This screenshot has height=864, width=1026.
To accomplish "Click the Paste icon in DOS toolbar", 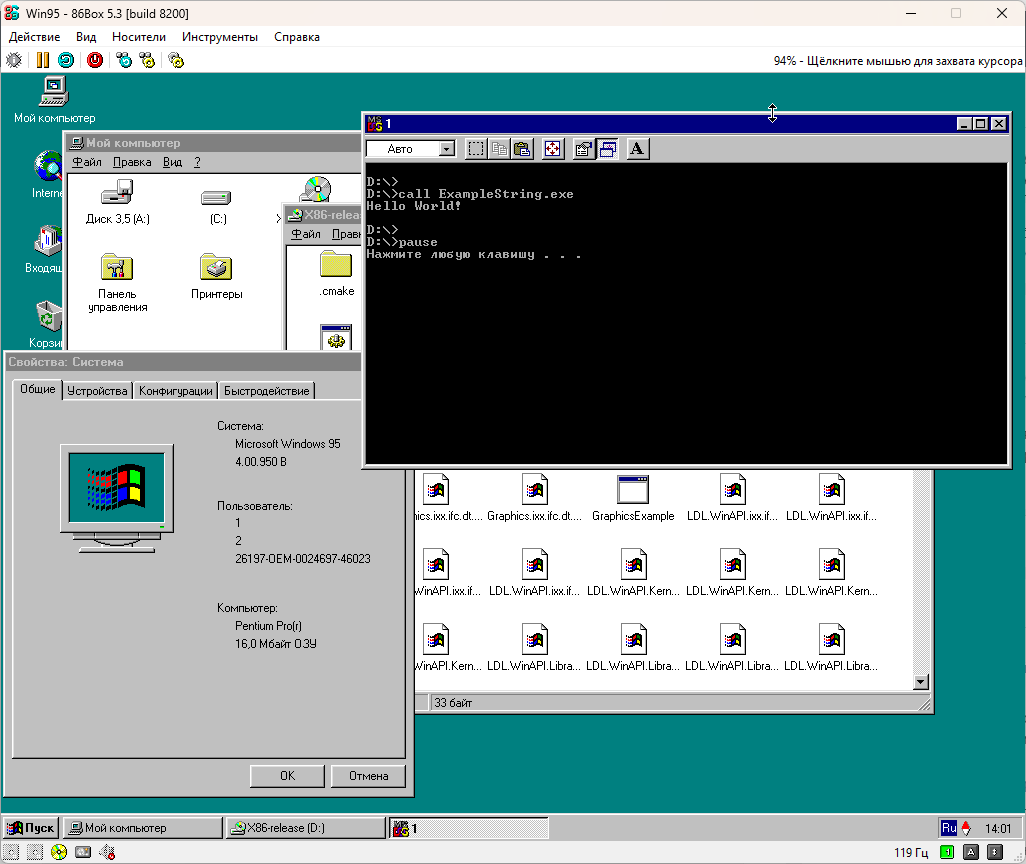I will (522, 149).
